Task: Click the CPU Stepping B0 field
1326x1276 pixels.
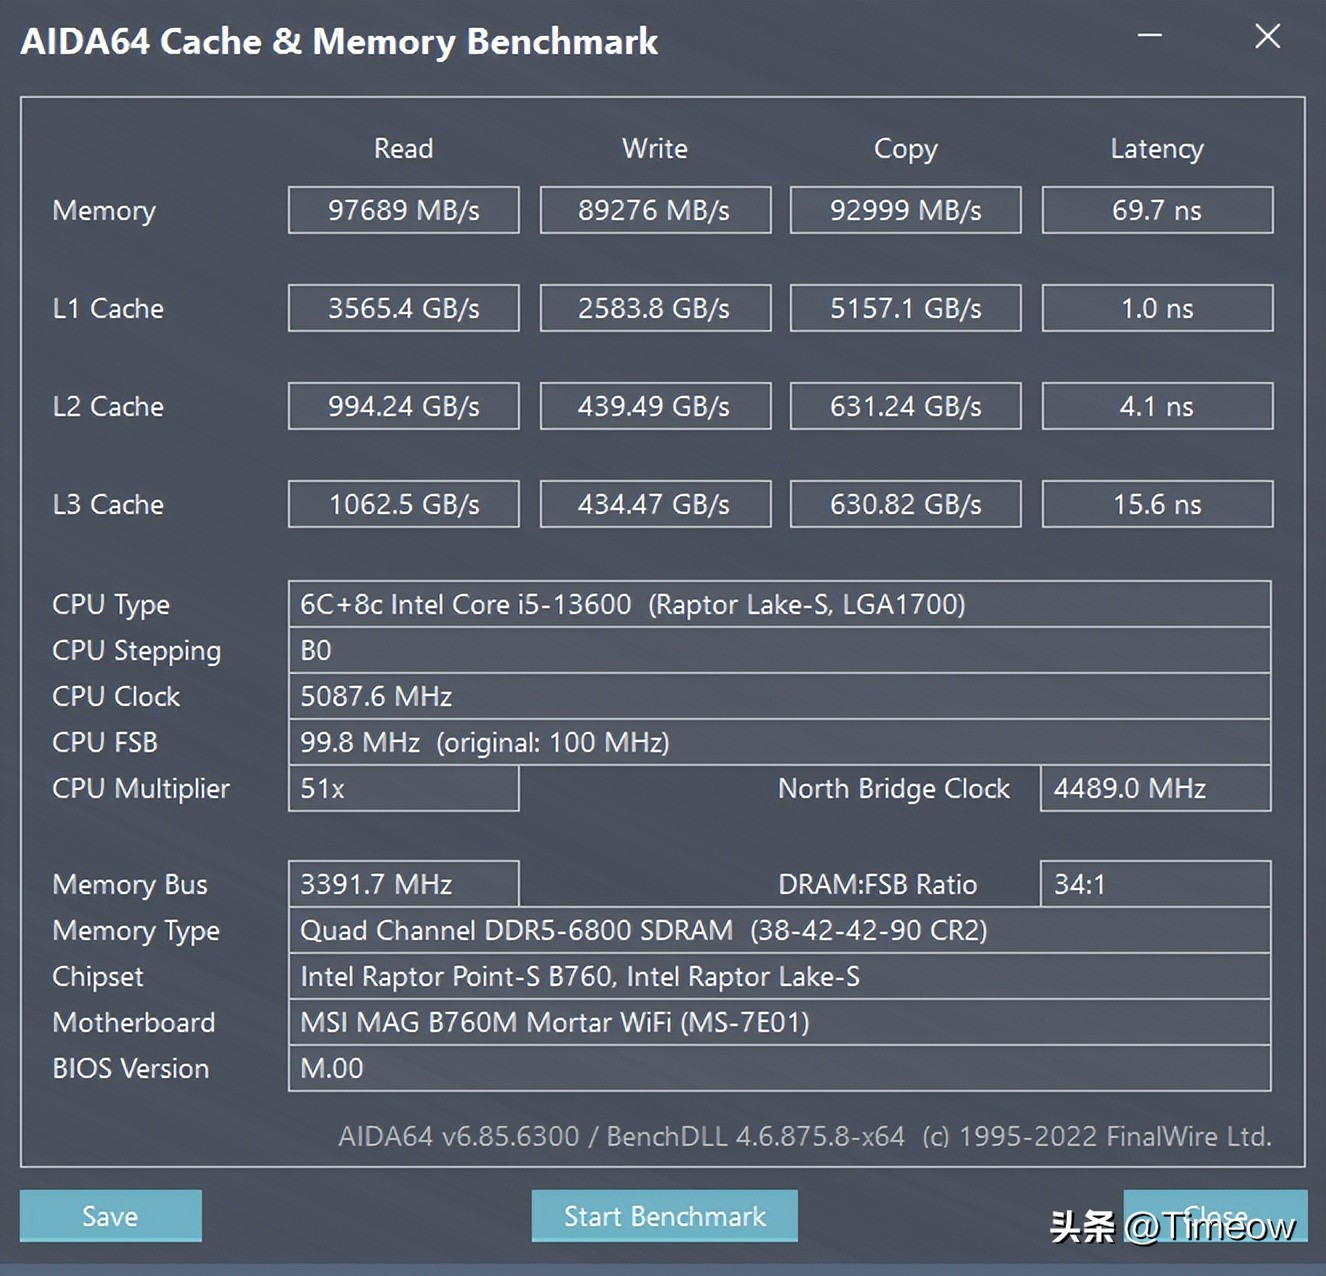Action: coord(780,650)
